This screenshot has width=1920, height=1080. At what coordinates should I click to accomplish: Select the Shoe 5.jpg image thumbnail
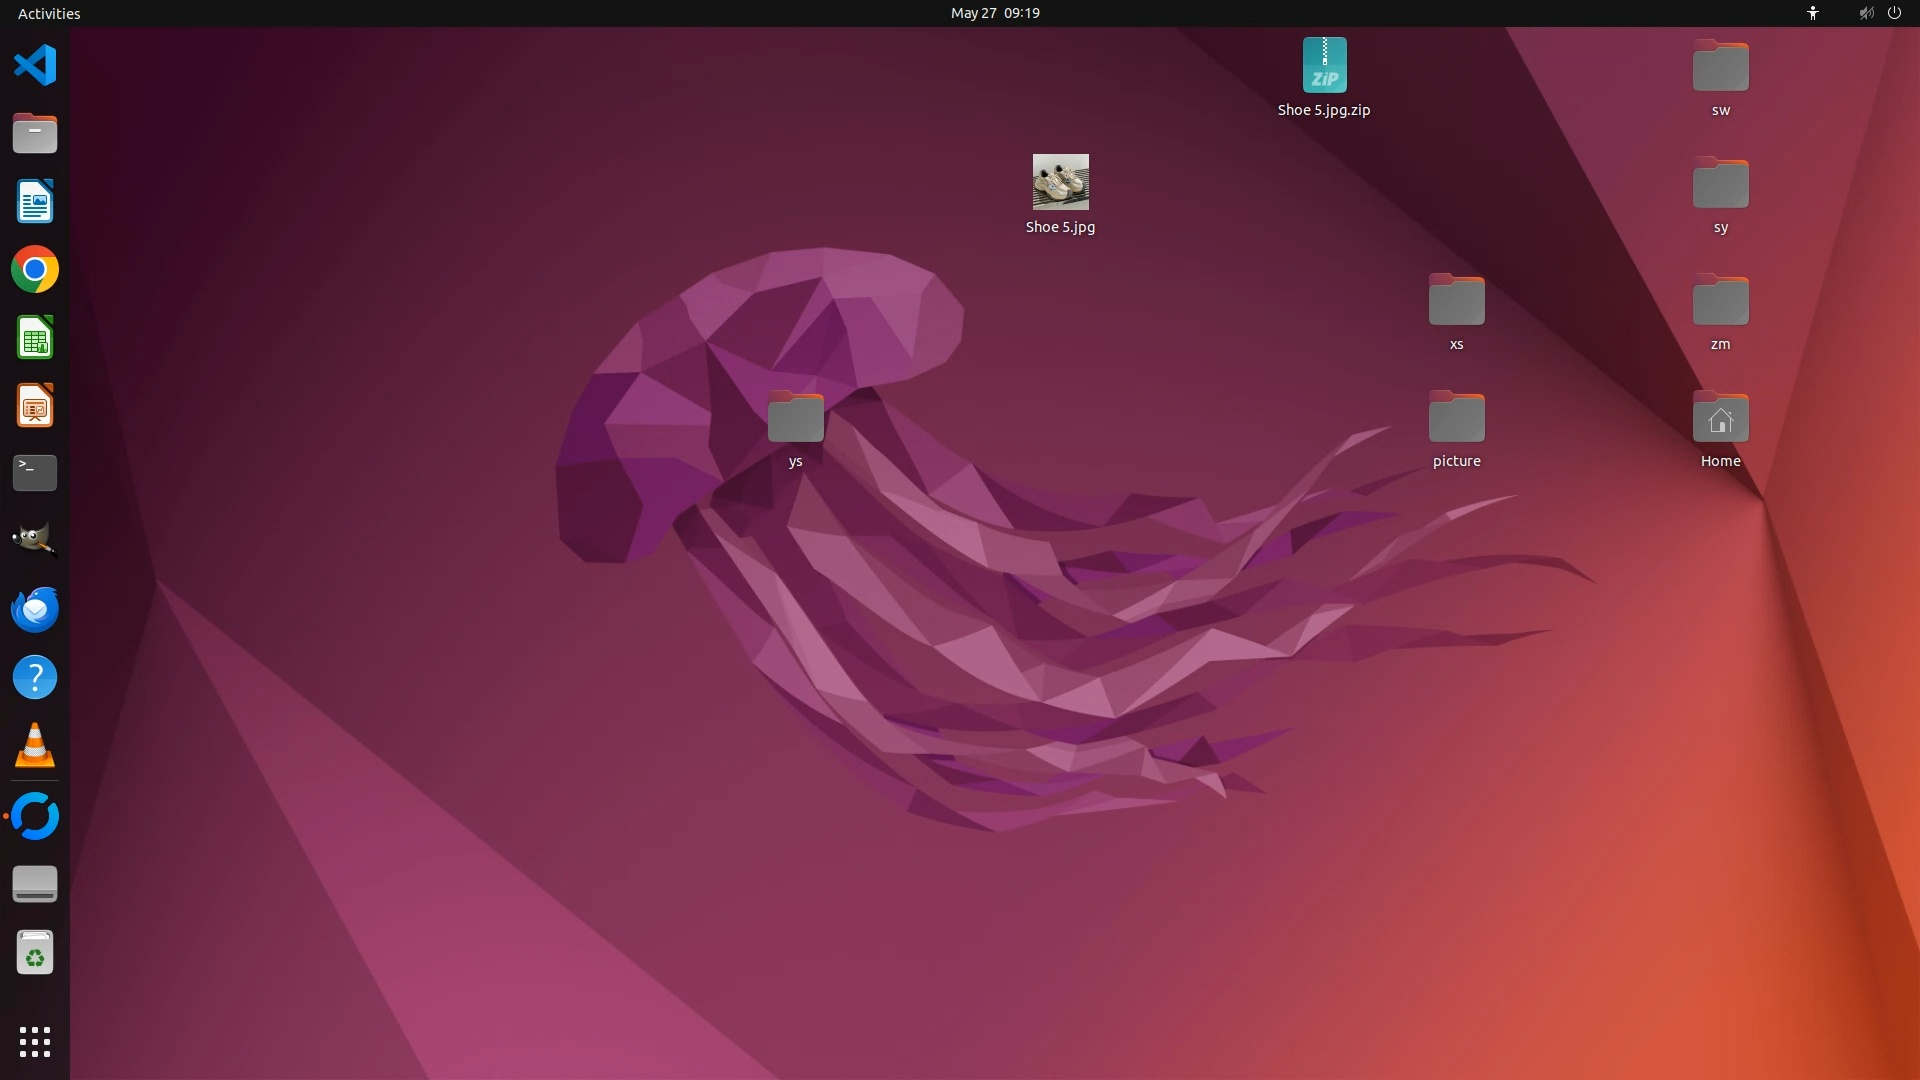coord(1060,182)
